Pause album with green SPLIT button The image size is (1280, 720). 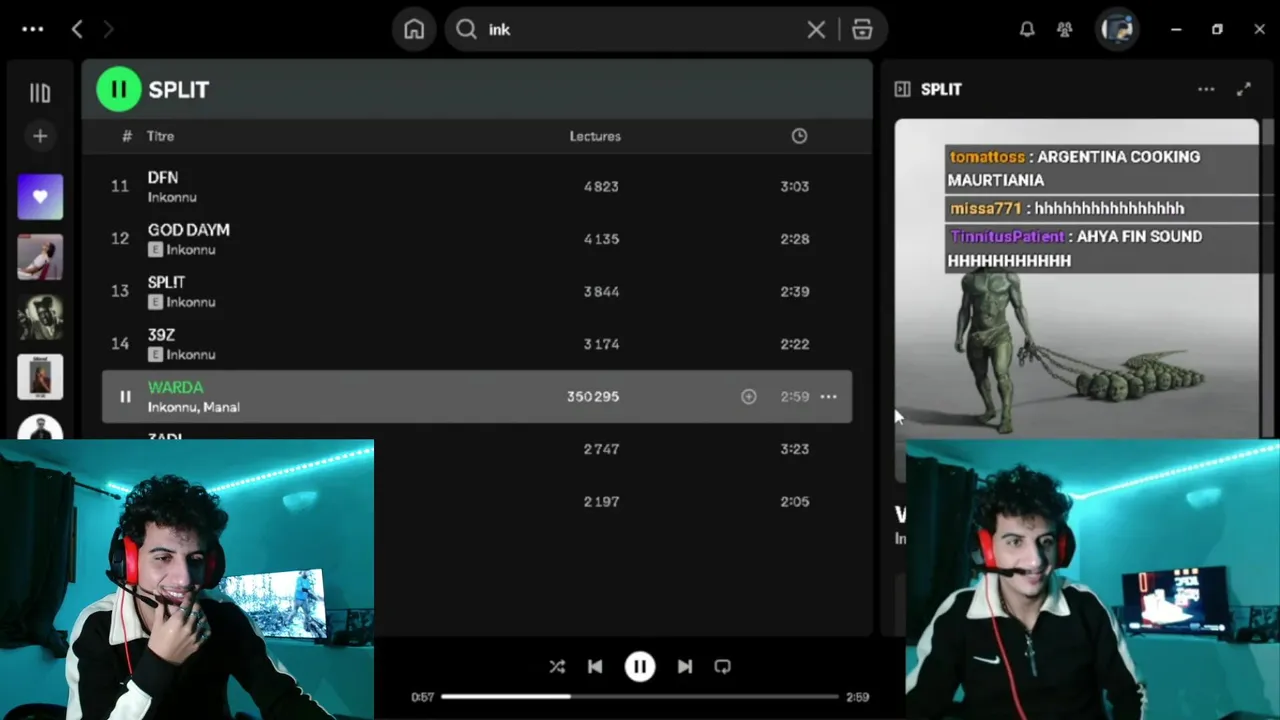[x=119, y=89]
